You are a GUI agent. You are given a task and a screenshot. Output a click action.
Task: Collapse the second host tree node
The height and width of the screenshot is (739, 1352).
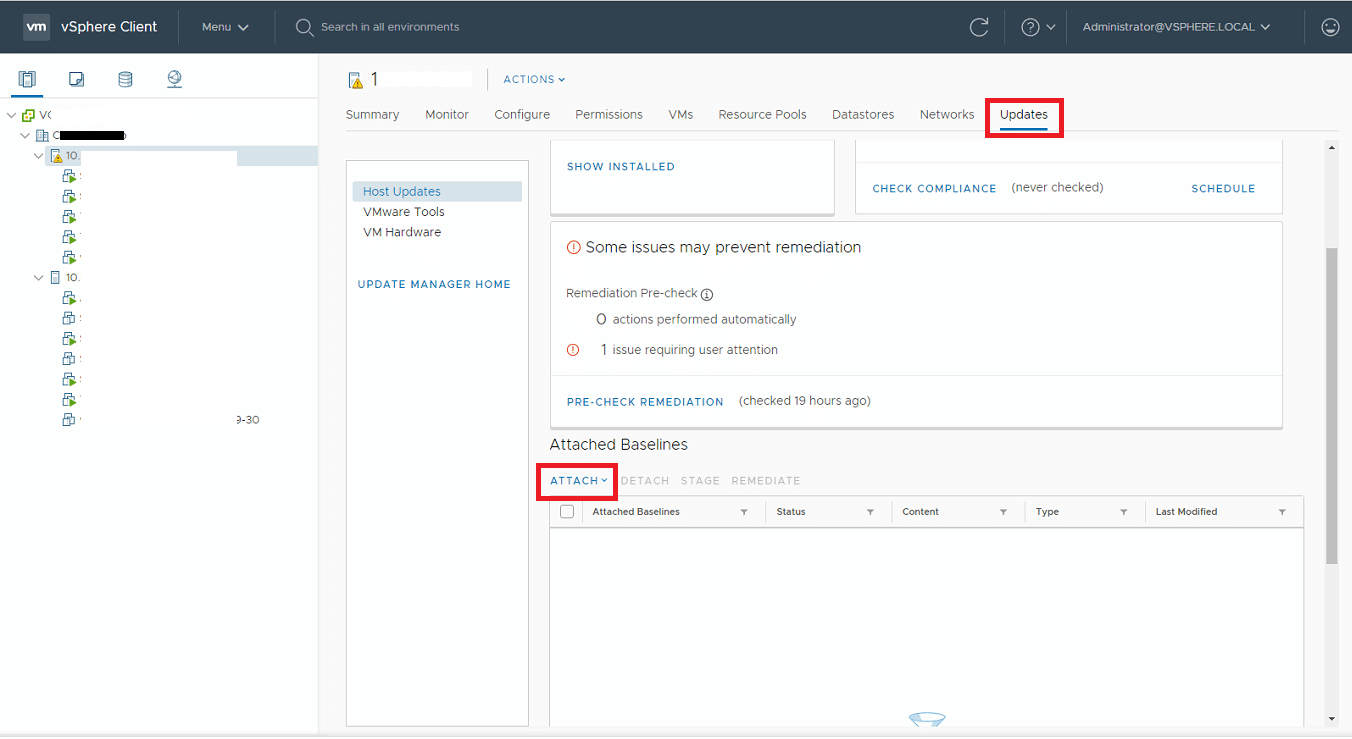pos(39,277)
